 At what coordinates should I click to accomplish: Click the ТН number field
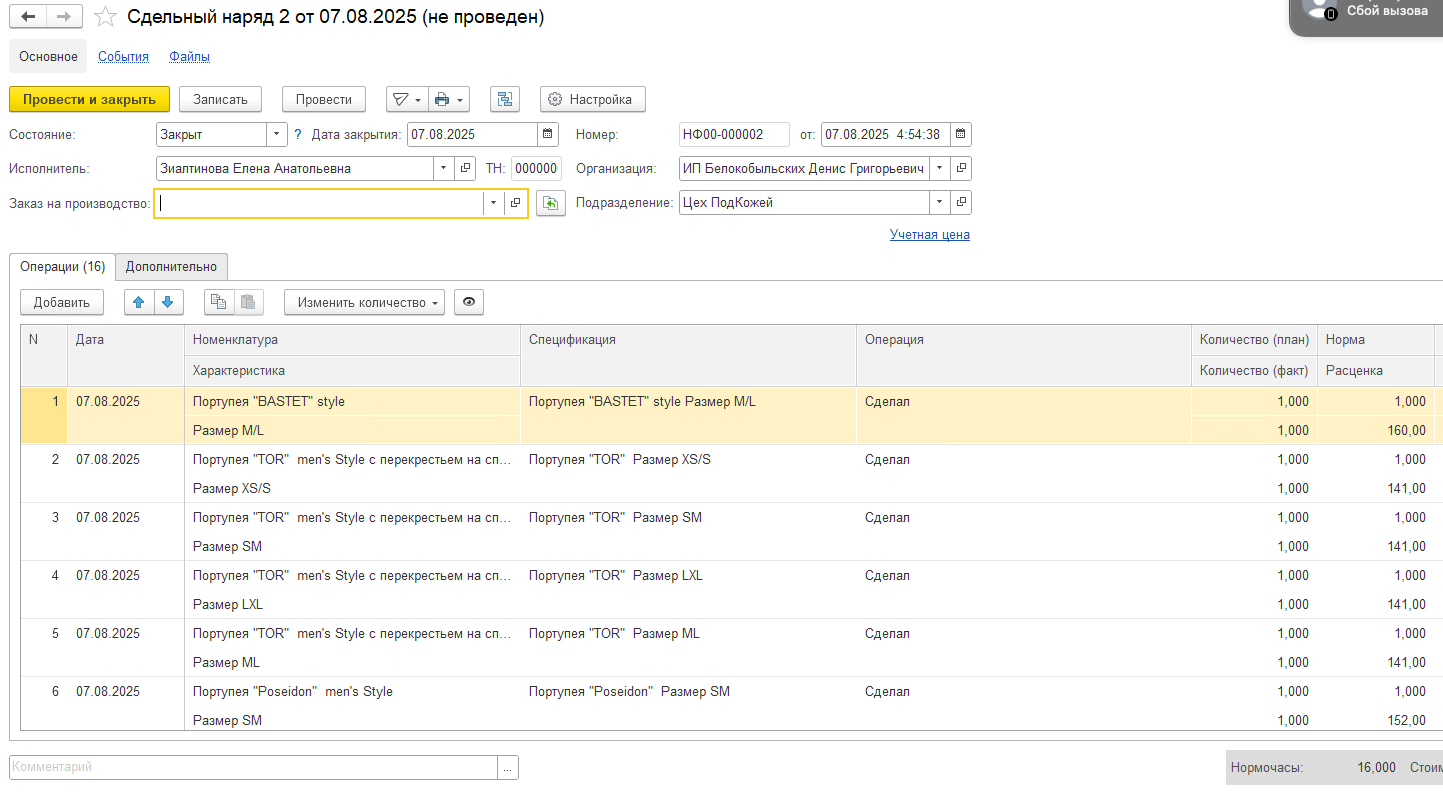coord(536,168)
